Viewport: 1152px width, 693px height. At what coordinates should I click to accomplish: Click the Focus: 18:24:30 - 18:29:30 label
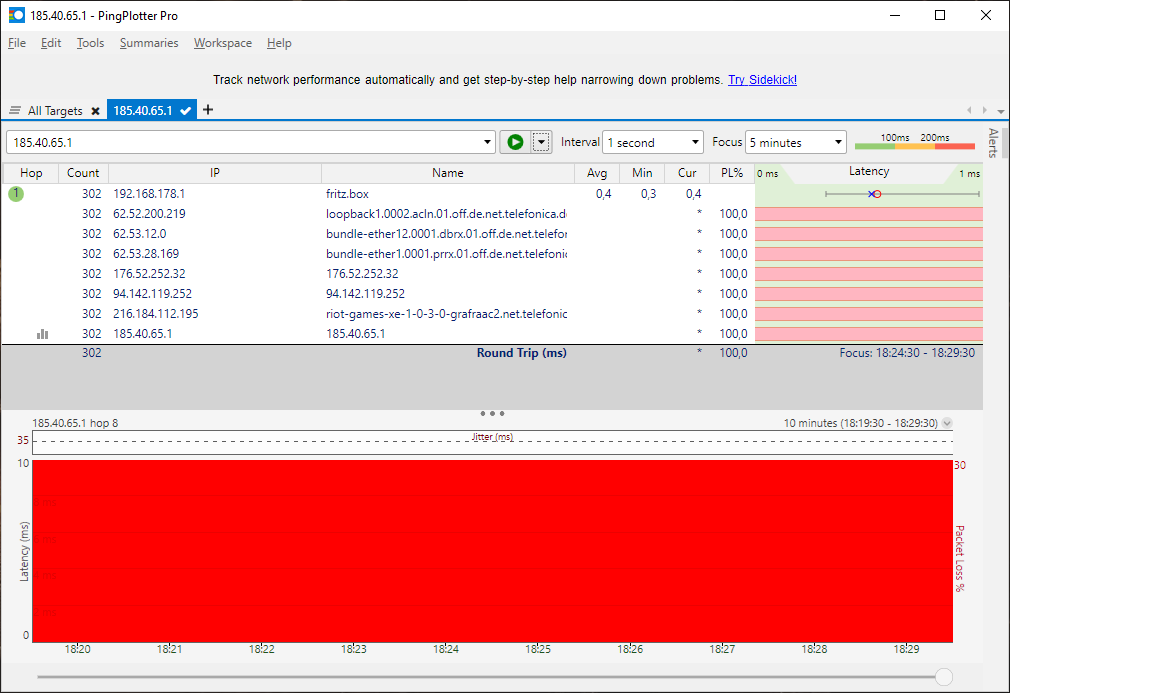click(x=907, y=353)
